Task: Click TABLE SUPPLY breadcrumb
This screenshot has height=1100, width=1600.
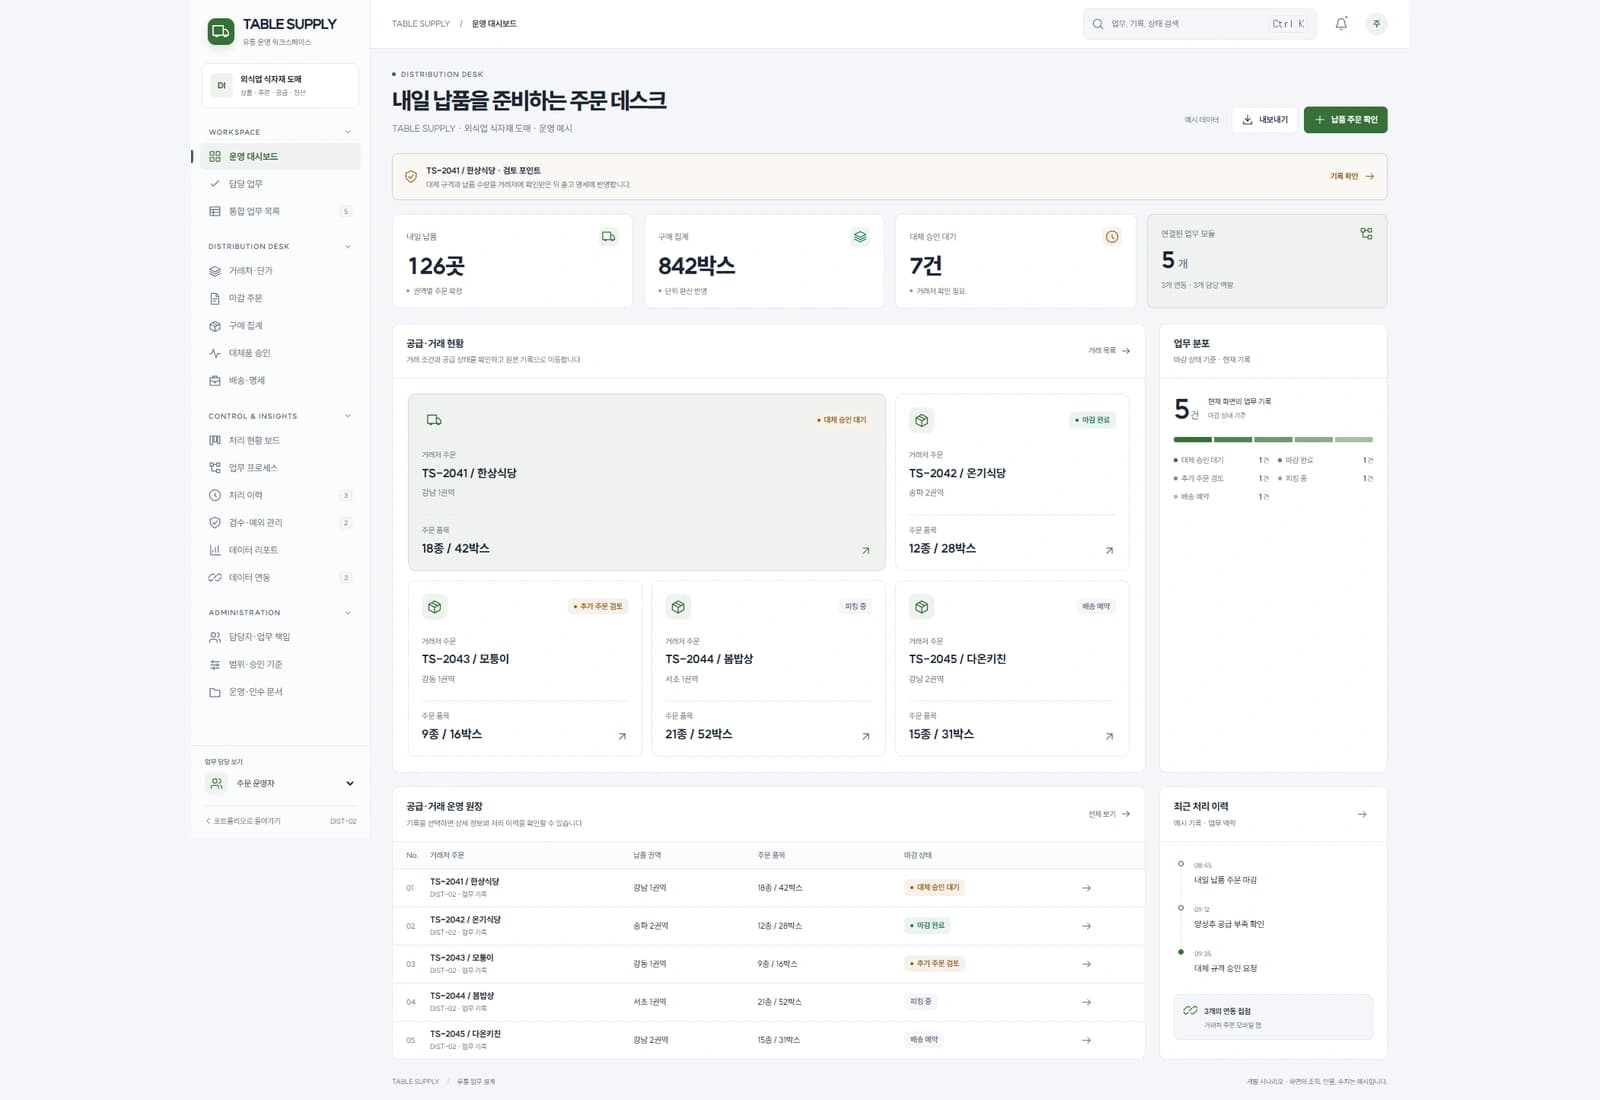Action: (x=421, y=24)
